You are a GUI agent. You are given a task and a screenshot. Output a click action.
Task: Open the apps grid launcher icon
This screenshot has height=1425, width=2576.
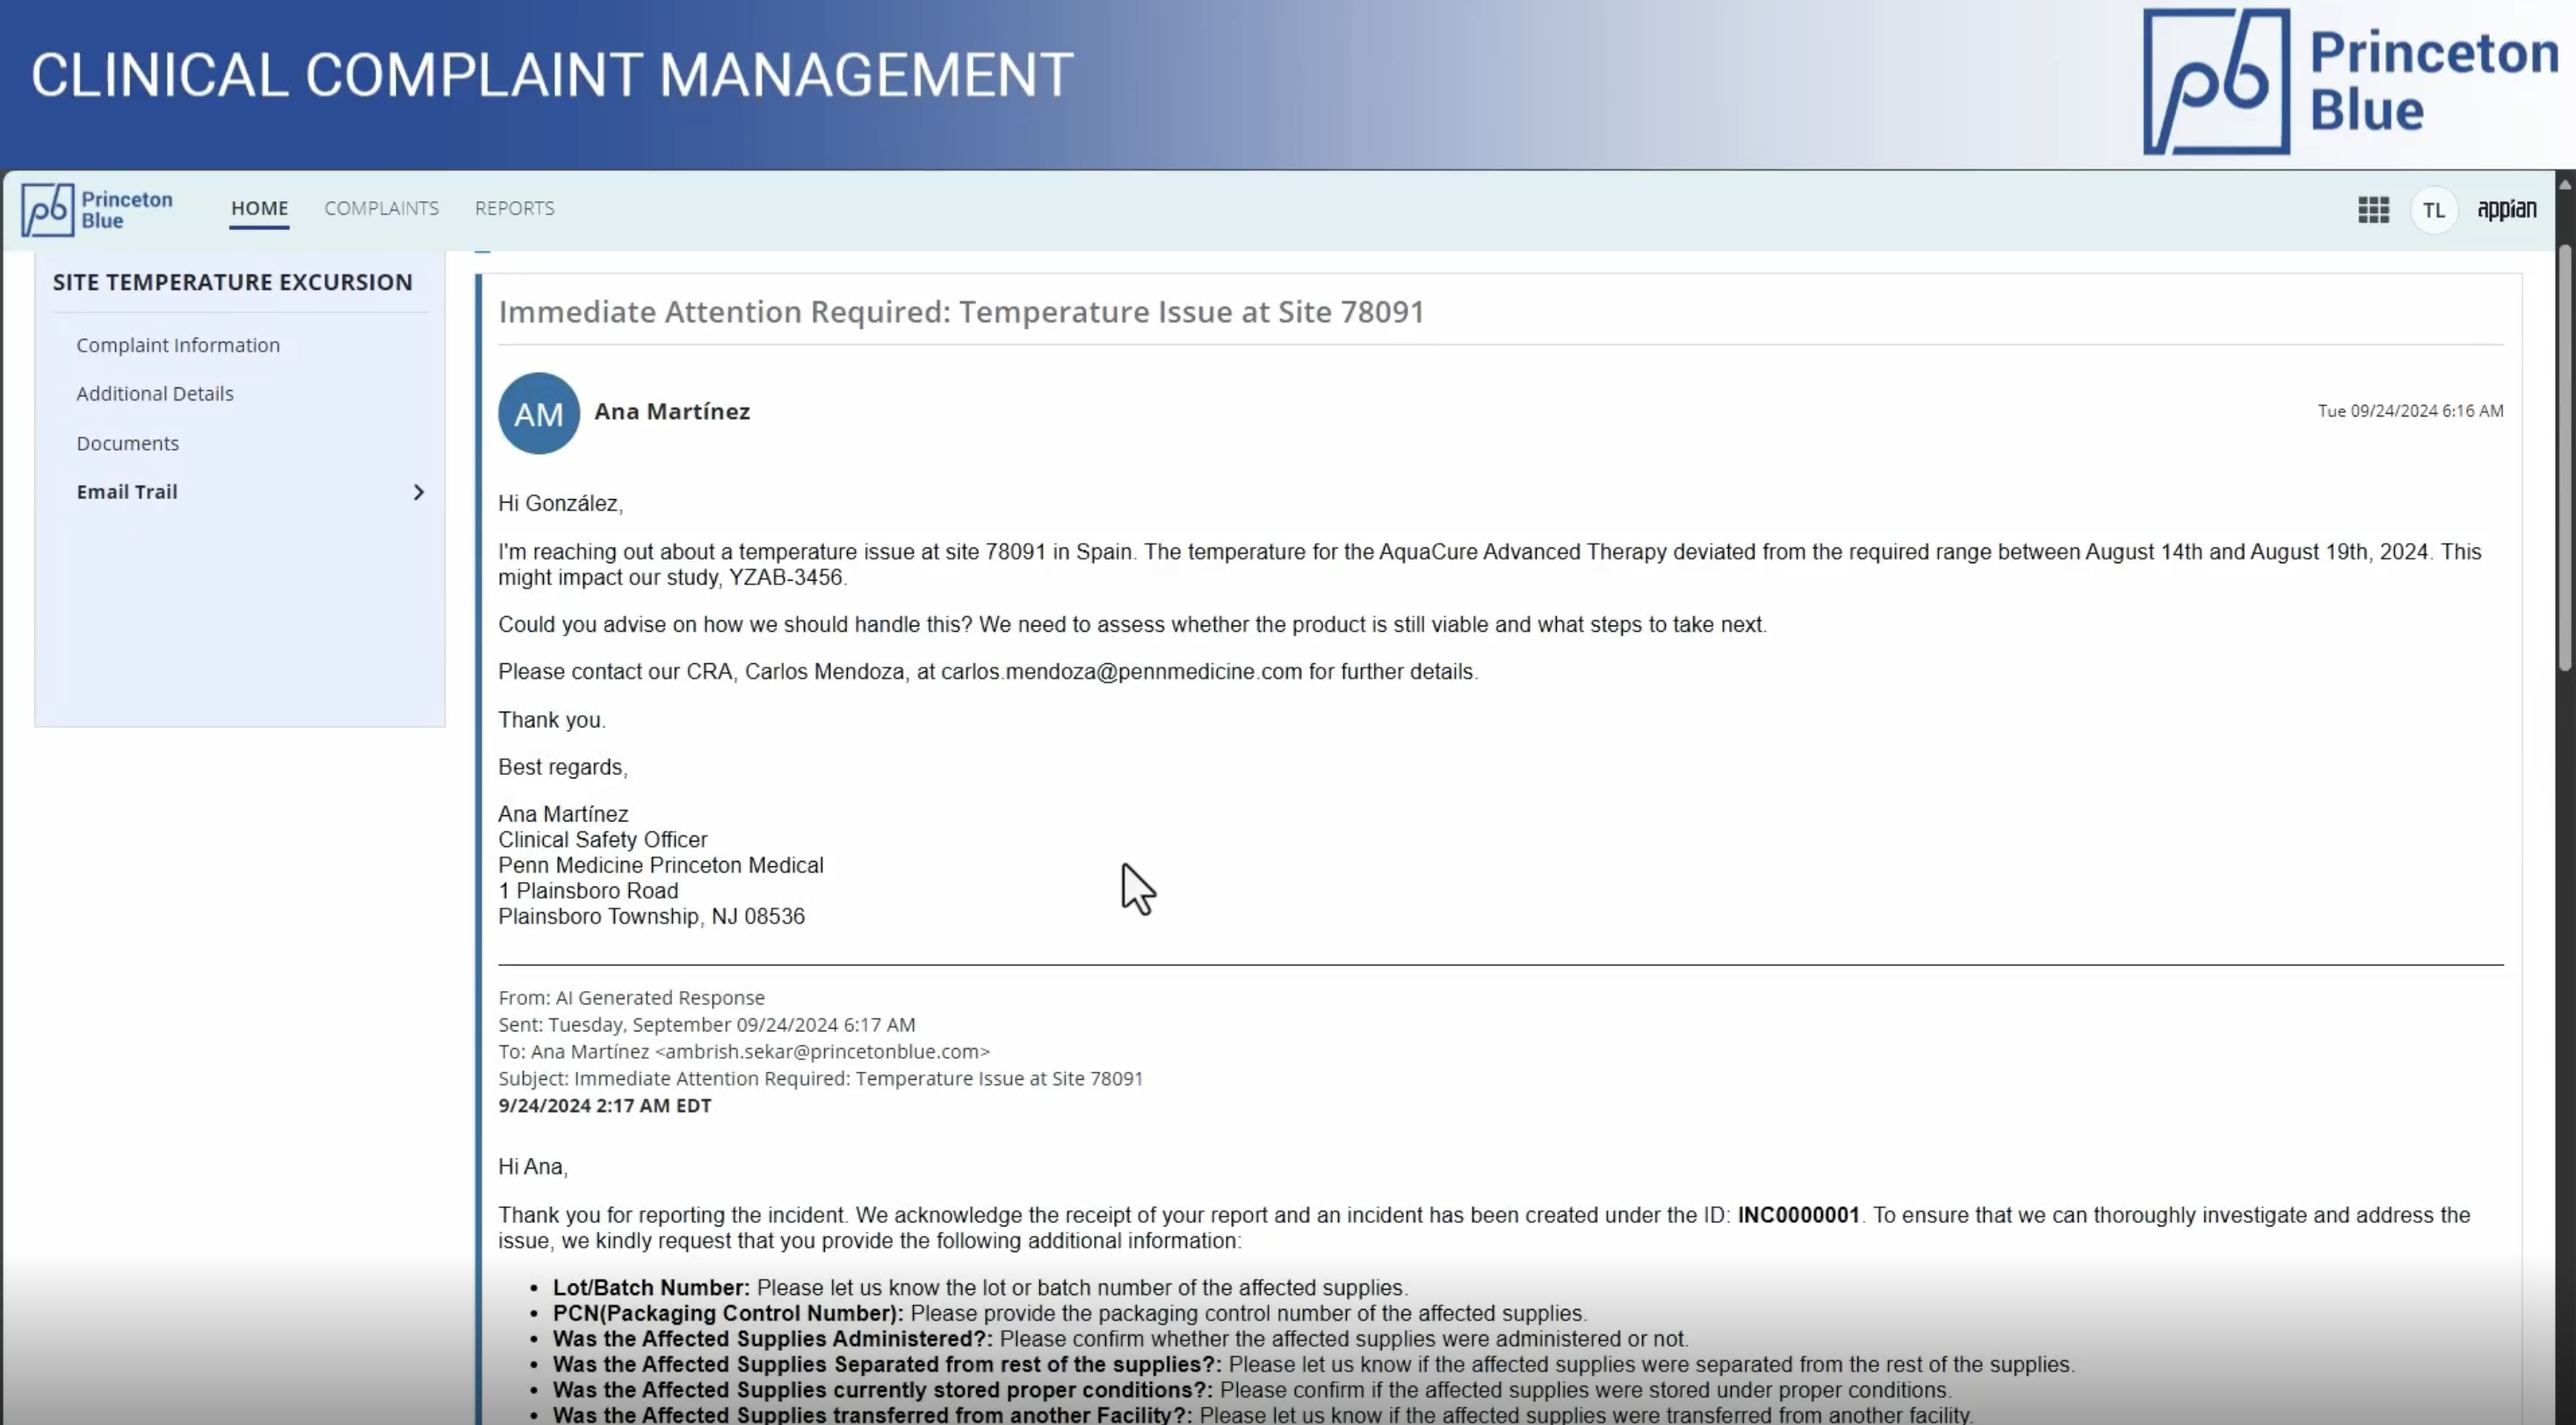(x=2373, y=210)
